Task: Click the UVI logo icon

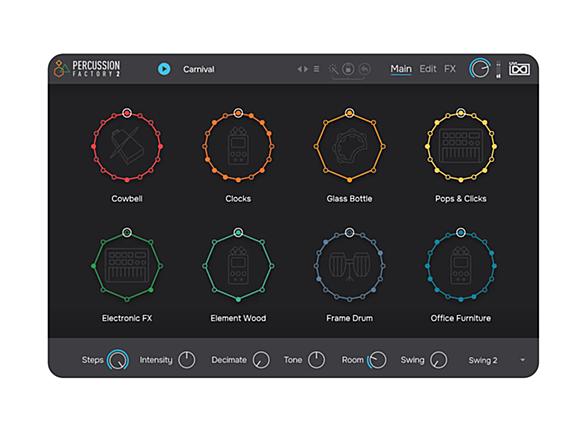Action: click(519, 69)
